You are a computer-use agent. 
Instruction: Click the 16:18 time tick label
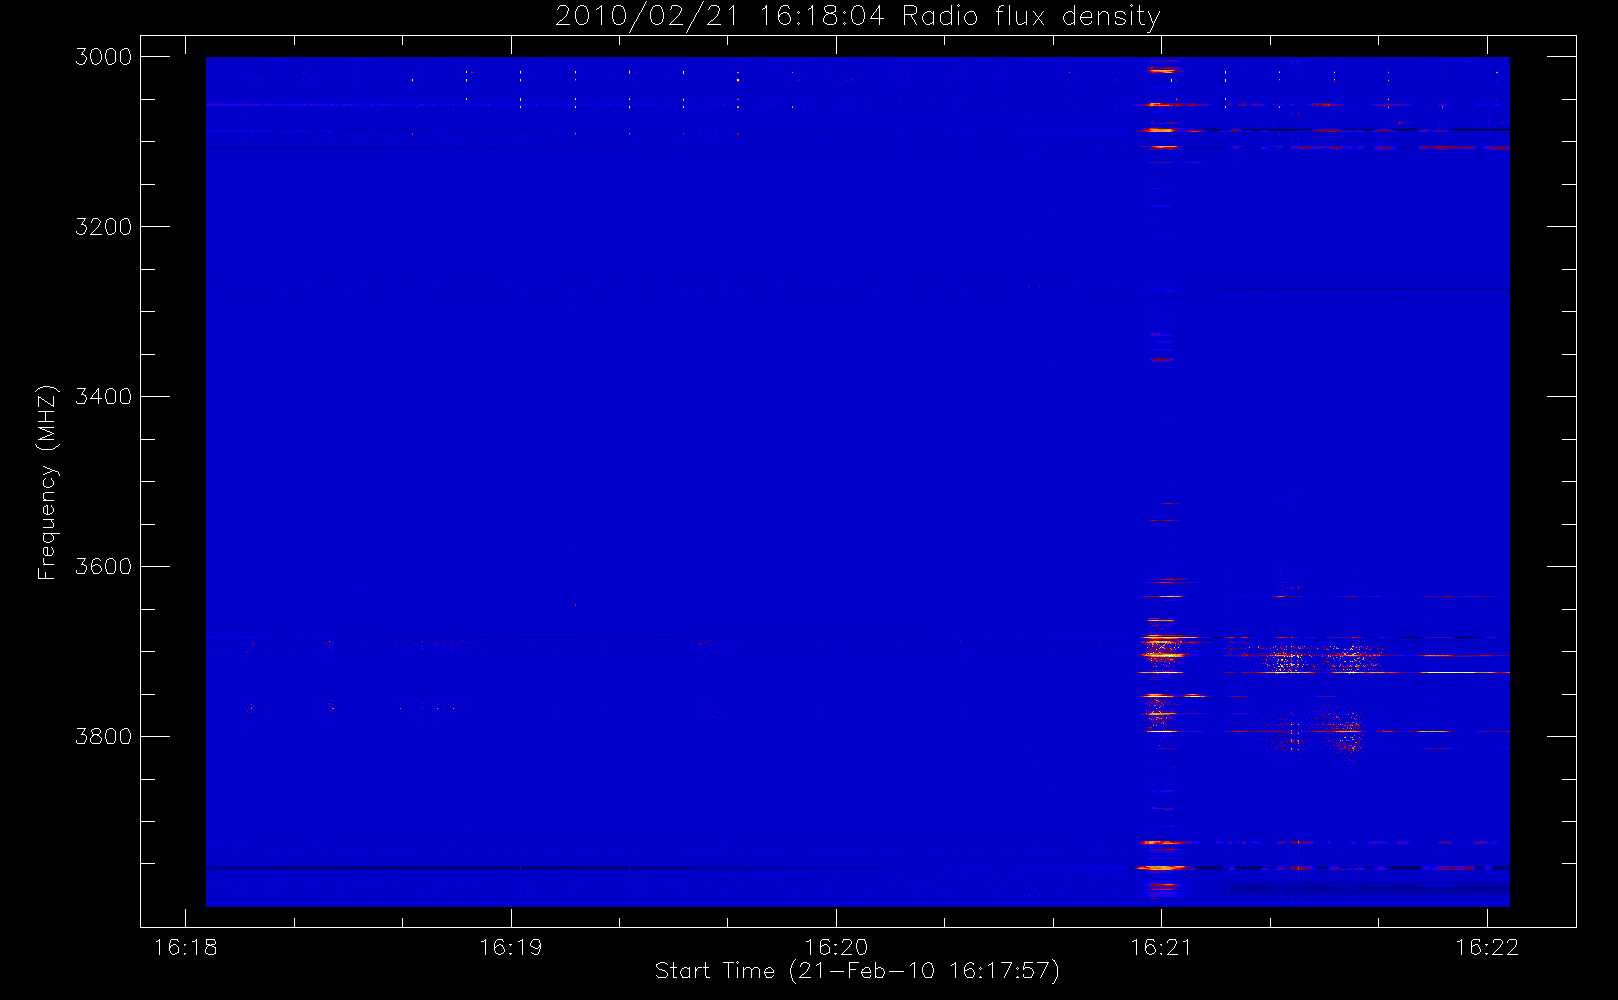[185, 947]
